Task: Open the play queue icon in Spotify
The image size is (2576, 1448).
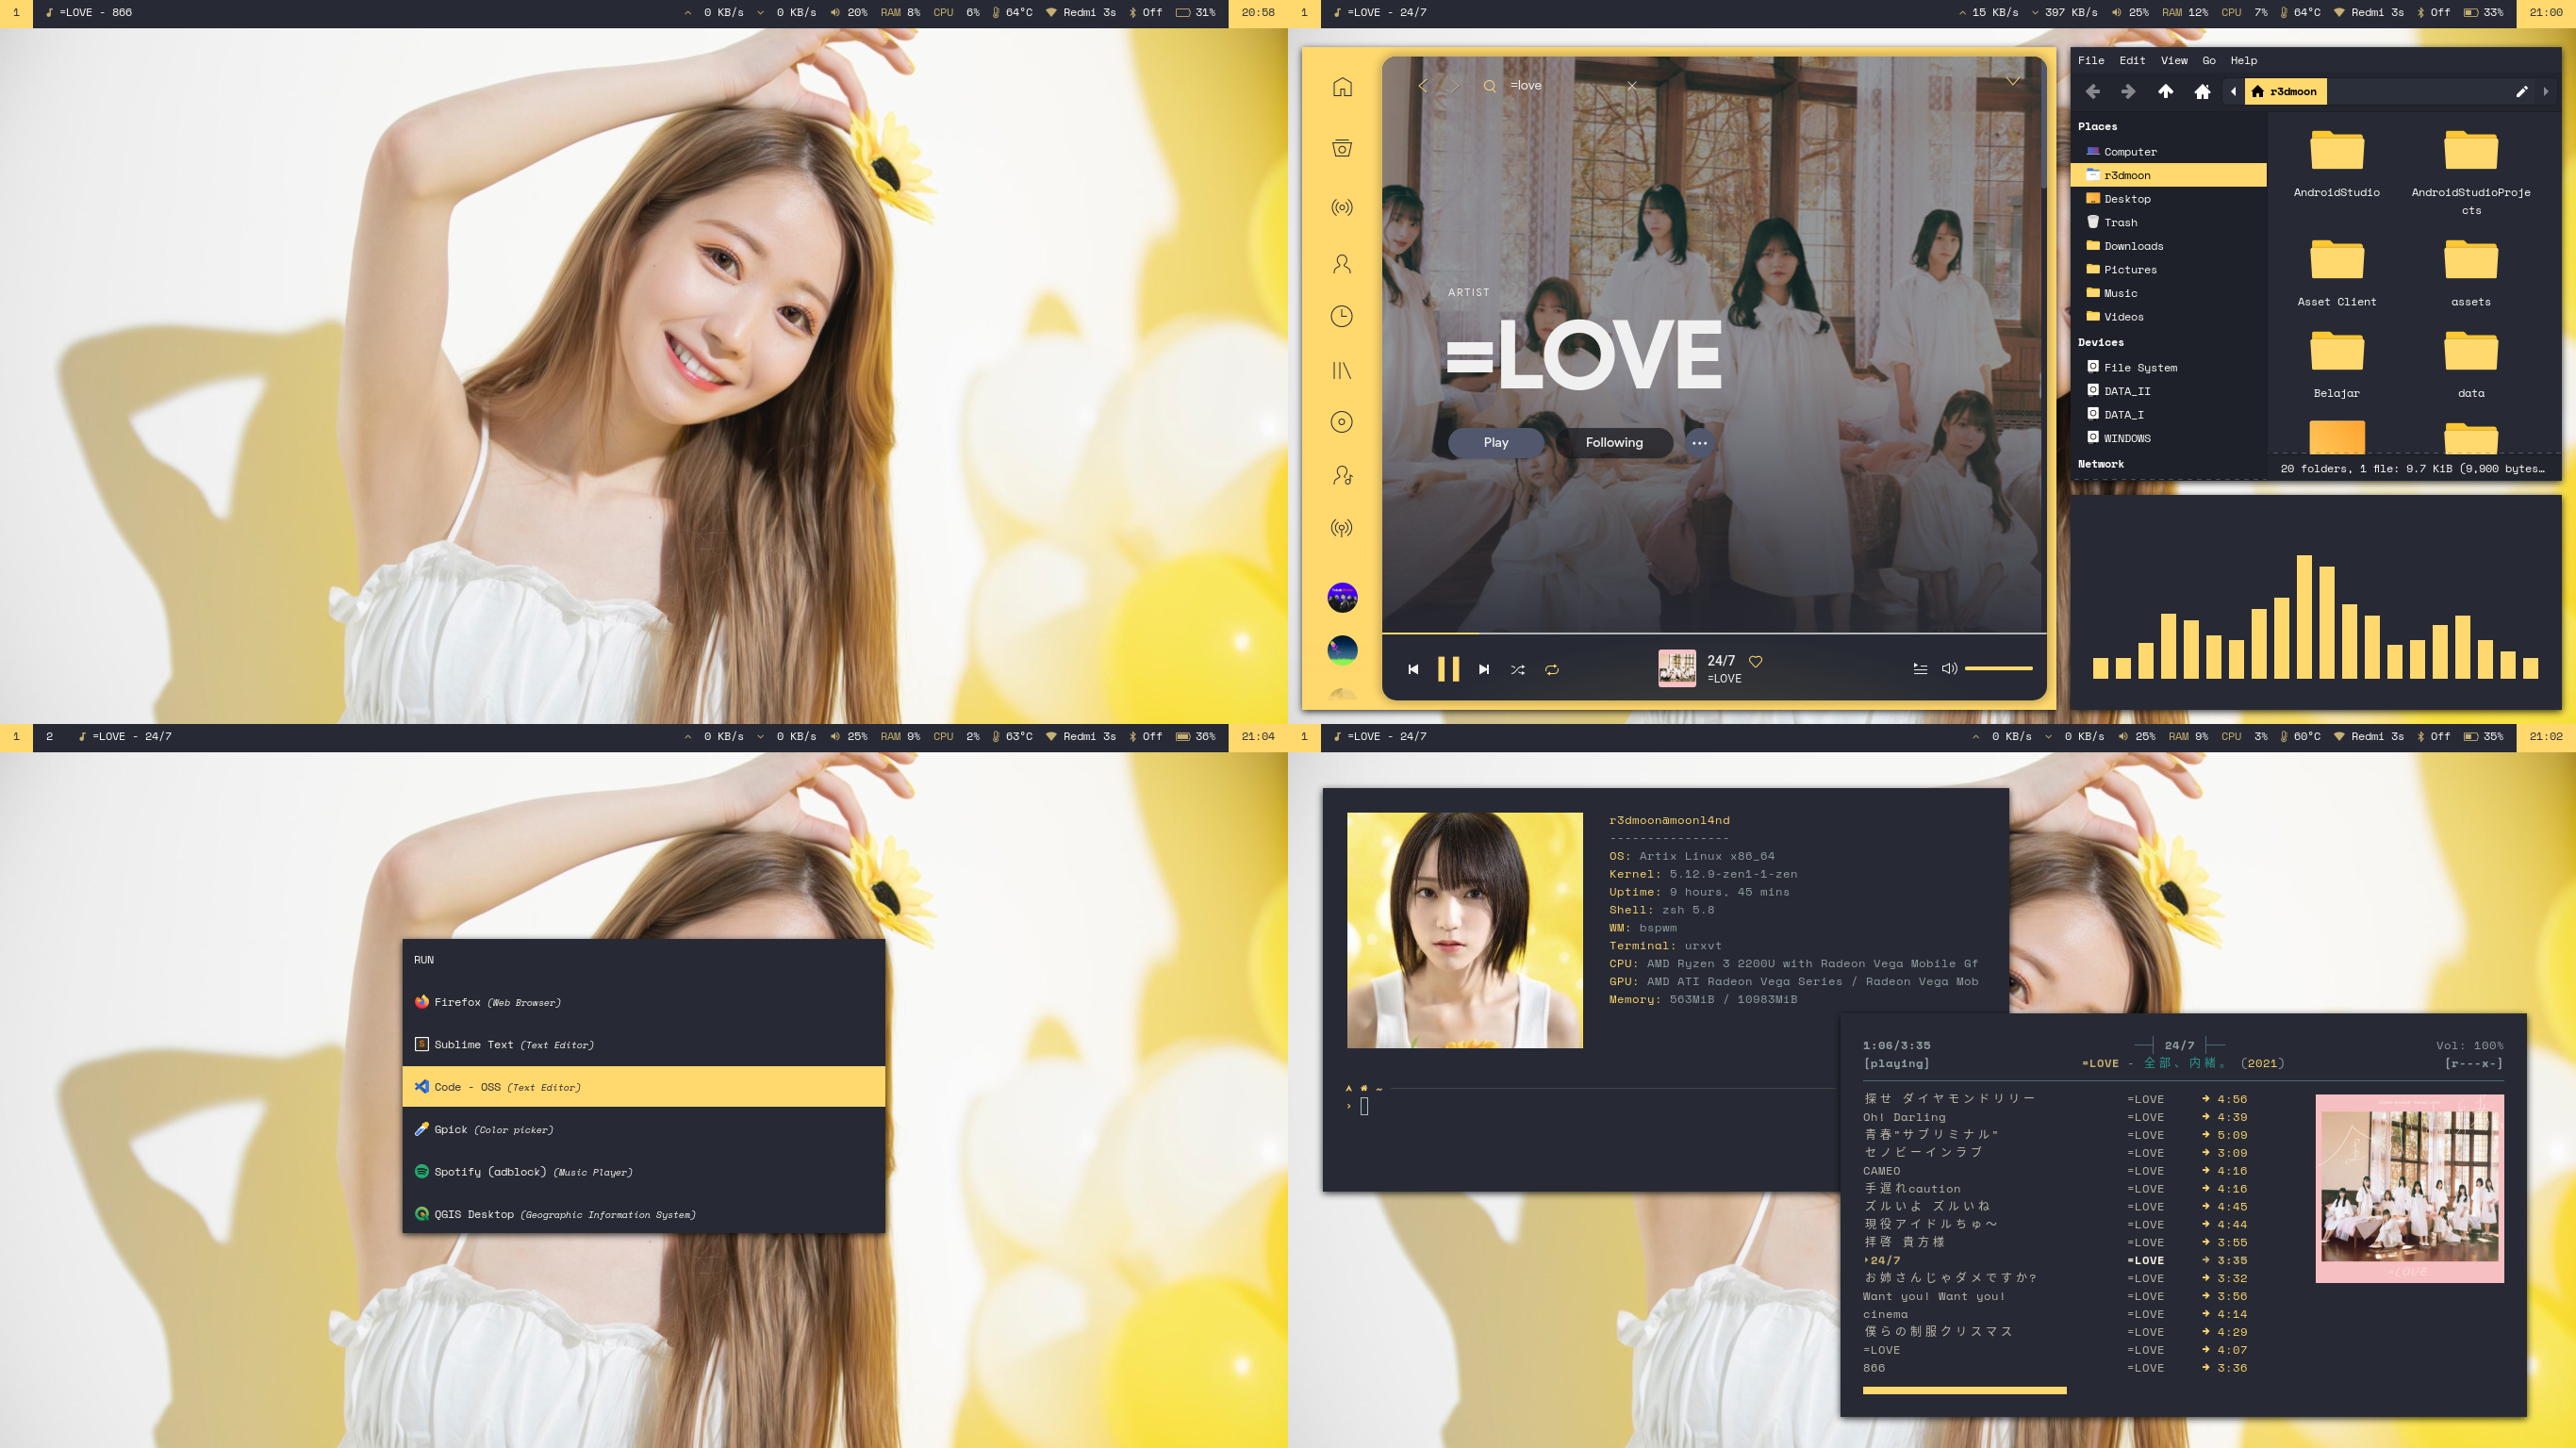Action: coord(1920,669)
